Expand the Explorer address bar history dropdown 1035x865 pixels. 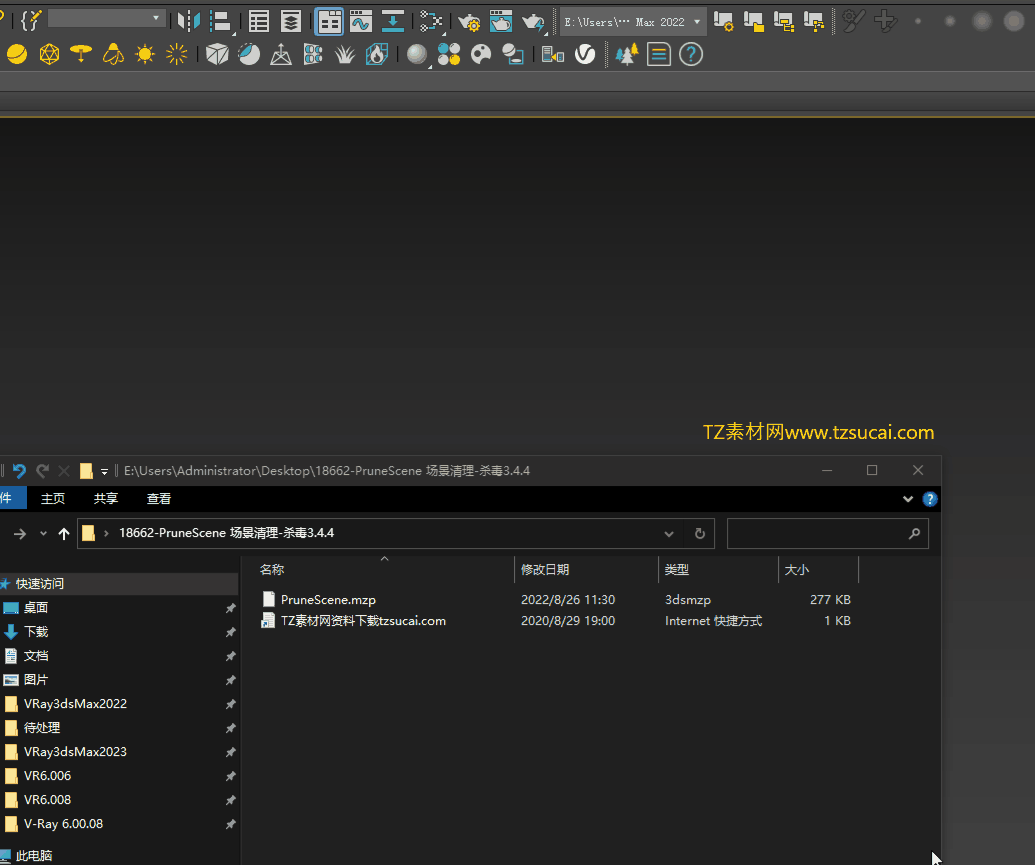[669, 534]
